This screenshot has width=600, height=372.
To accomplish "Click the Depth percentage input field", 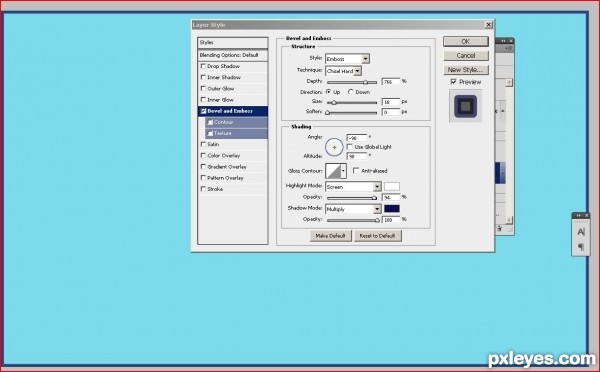I will [391, 82].
